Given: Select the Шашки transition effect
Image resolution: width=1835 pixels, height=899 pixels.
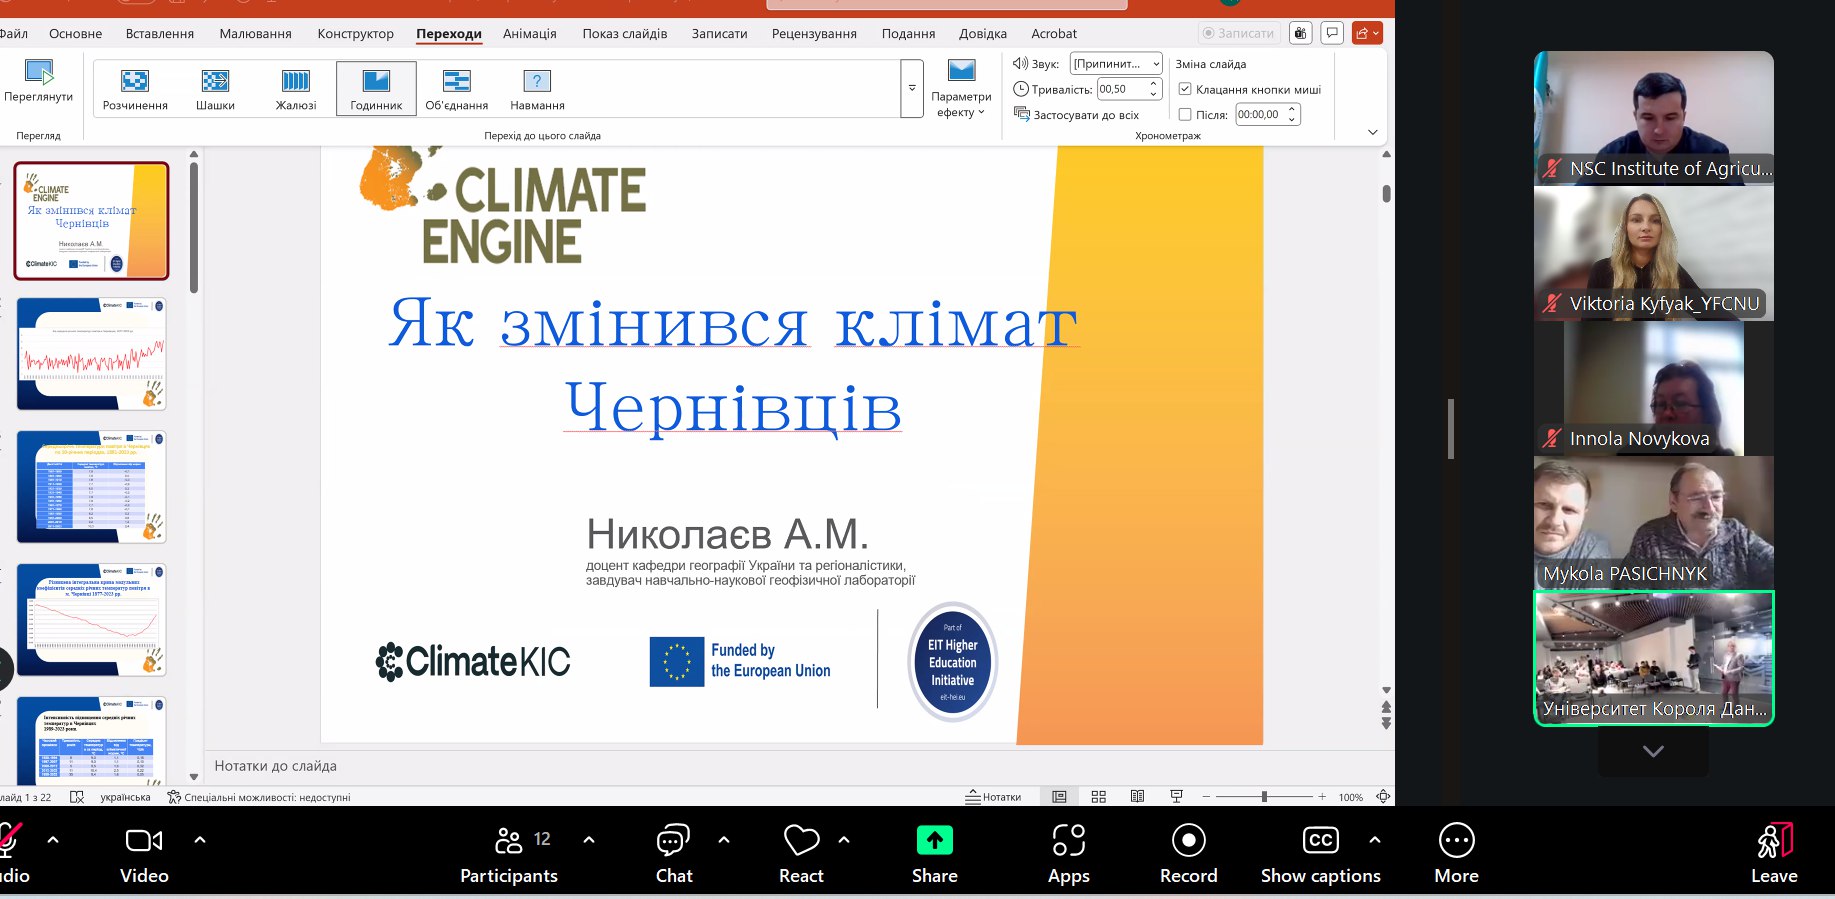Looking at the screenshot, I should click(215, 89).
